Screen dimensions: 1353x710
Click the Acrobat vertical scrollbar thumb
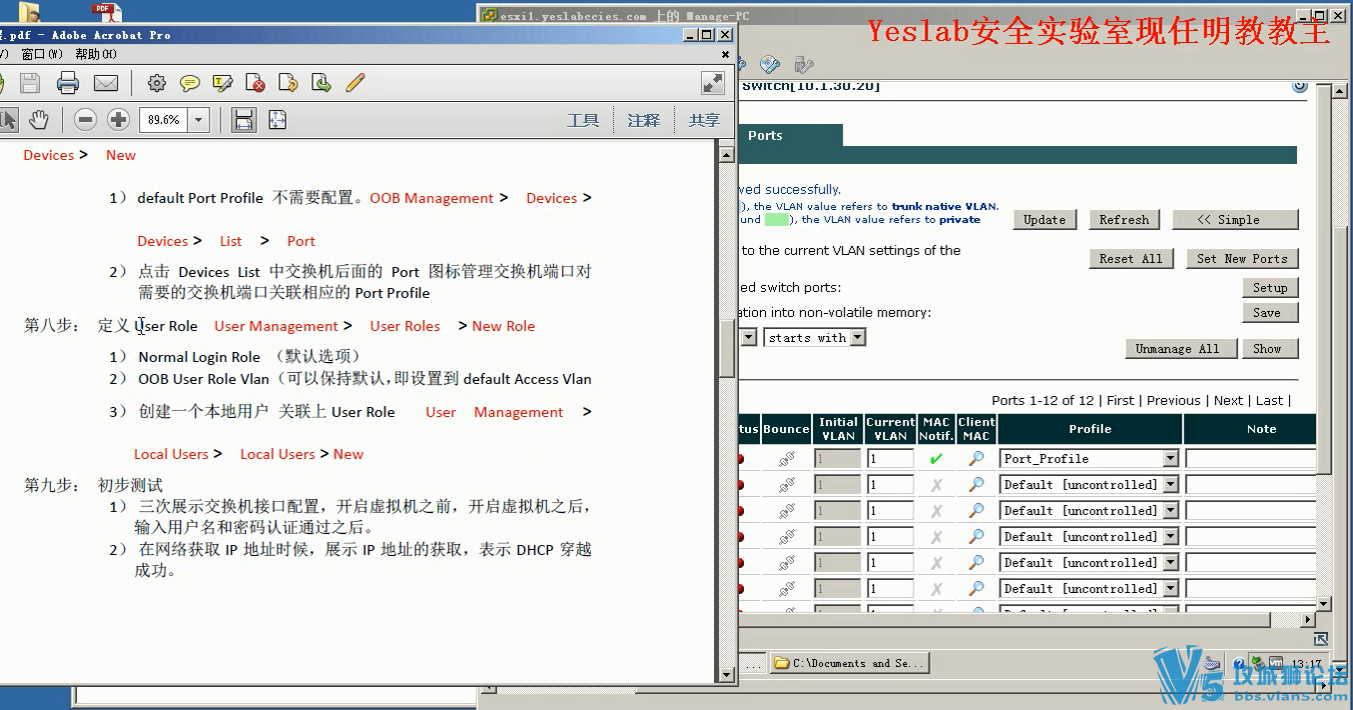tap(727, 346)
